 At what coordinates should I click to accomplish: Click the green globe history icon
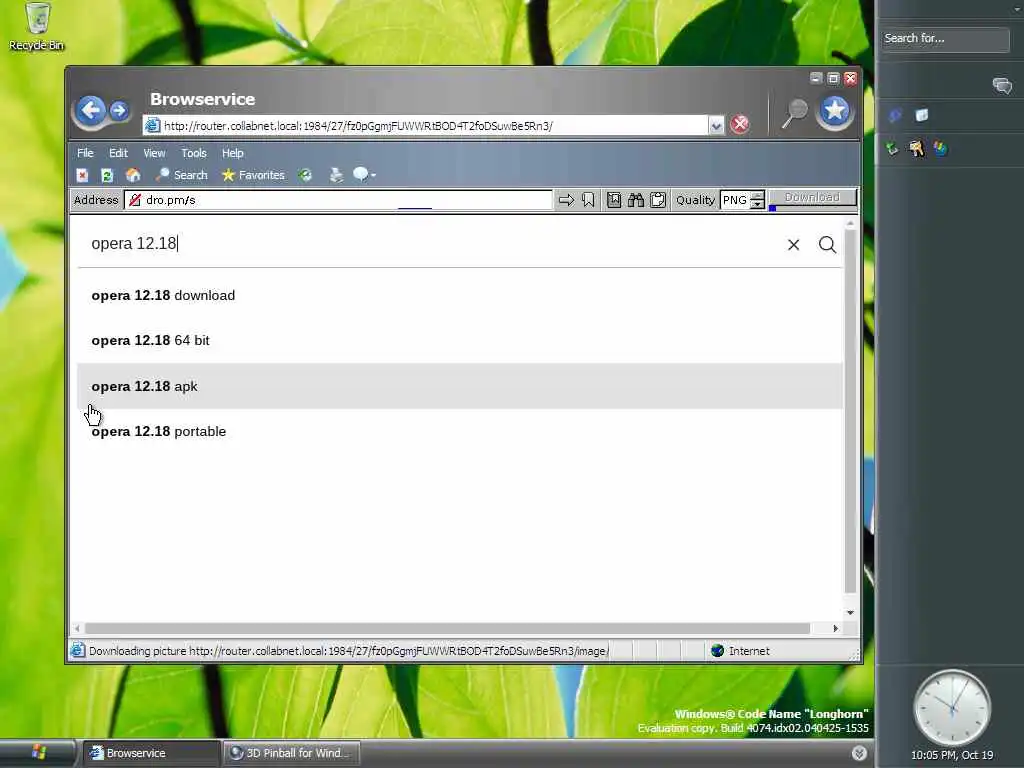click(x=305, y=175)
